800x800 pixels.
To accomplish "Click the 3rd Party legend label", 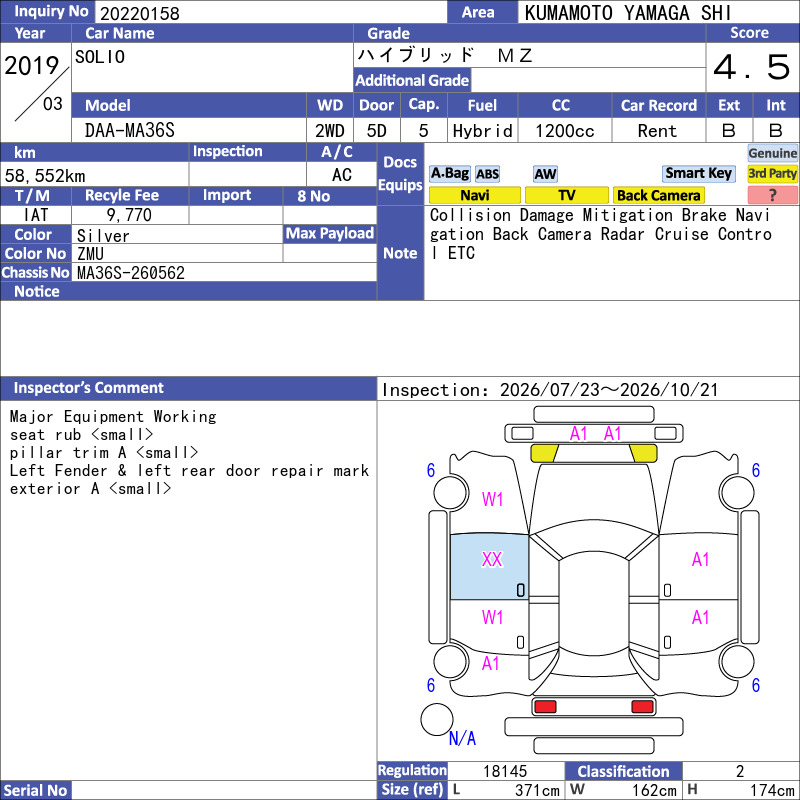I will click(x=772, y=173).
